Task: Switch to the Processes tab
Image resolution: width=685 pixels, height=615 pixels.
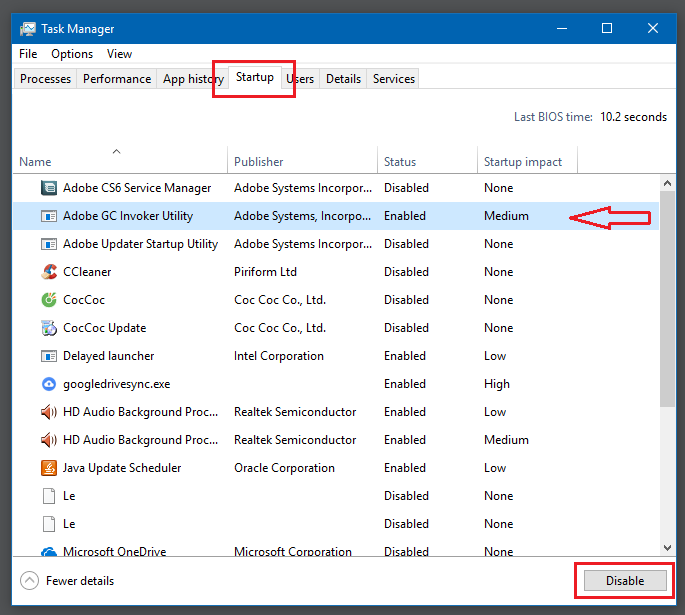Action: [x=45, y=79]
